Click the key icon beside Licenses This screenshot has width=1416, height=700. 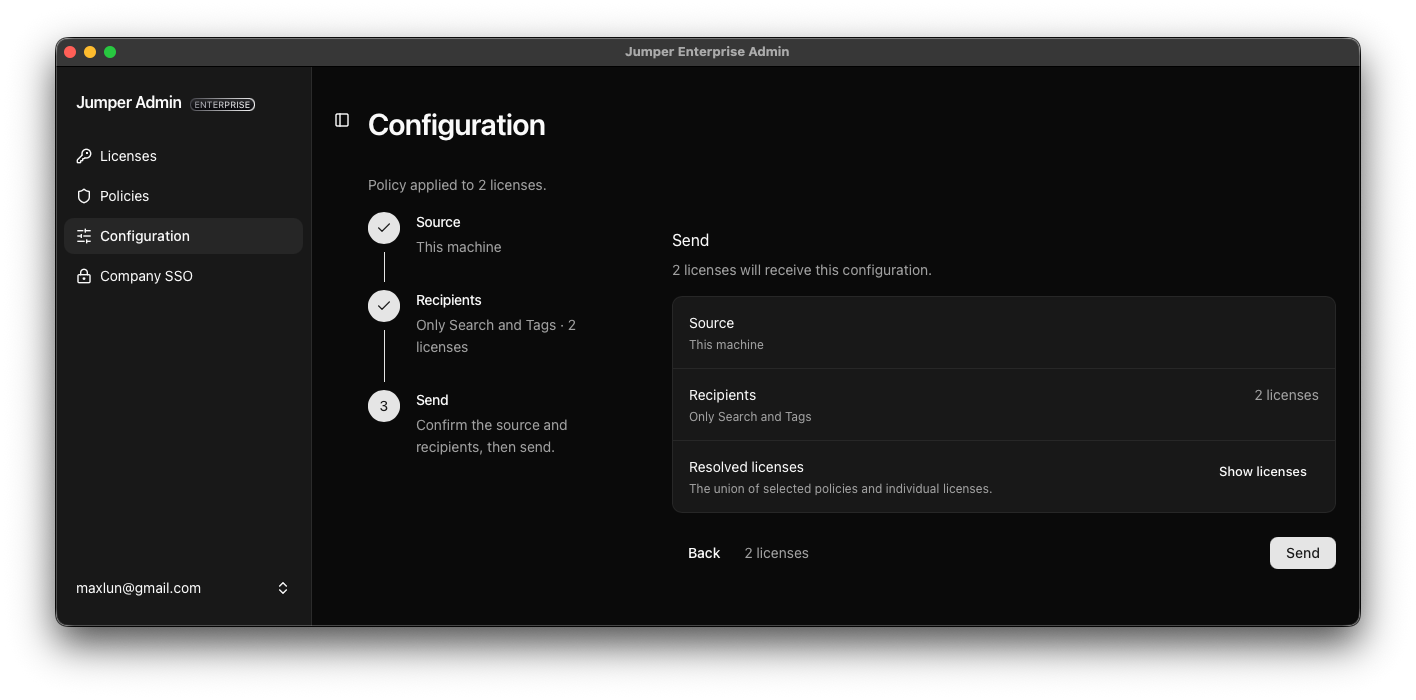[x=84, y=156]
